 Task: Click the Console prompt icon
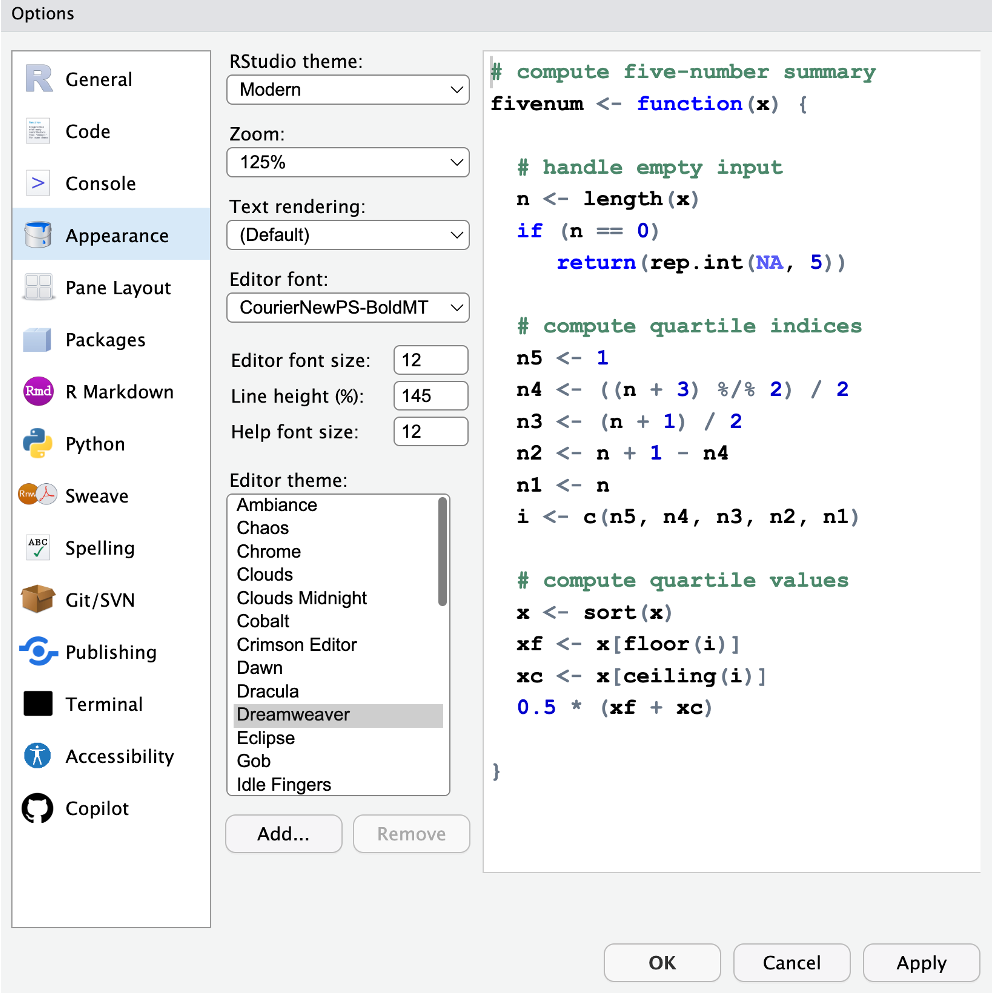click(38, 183)
